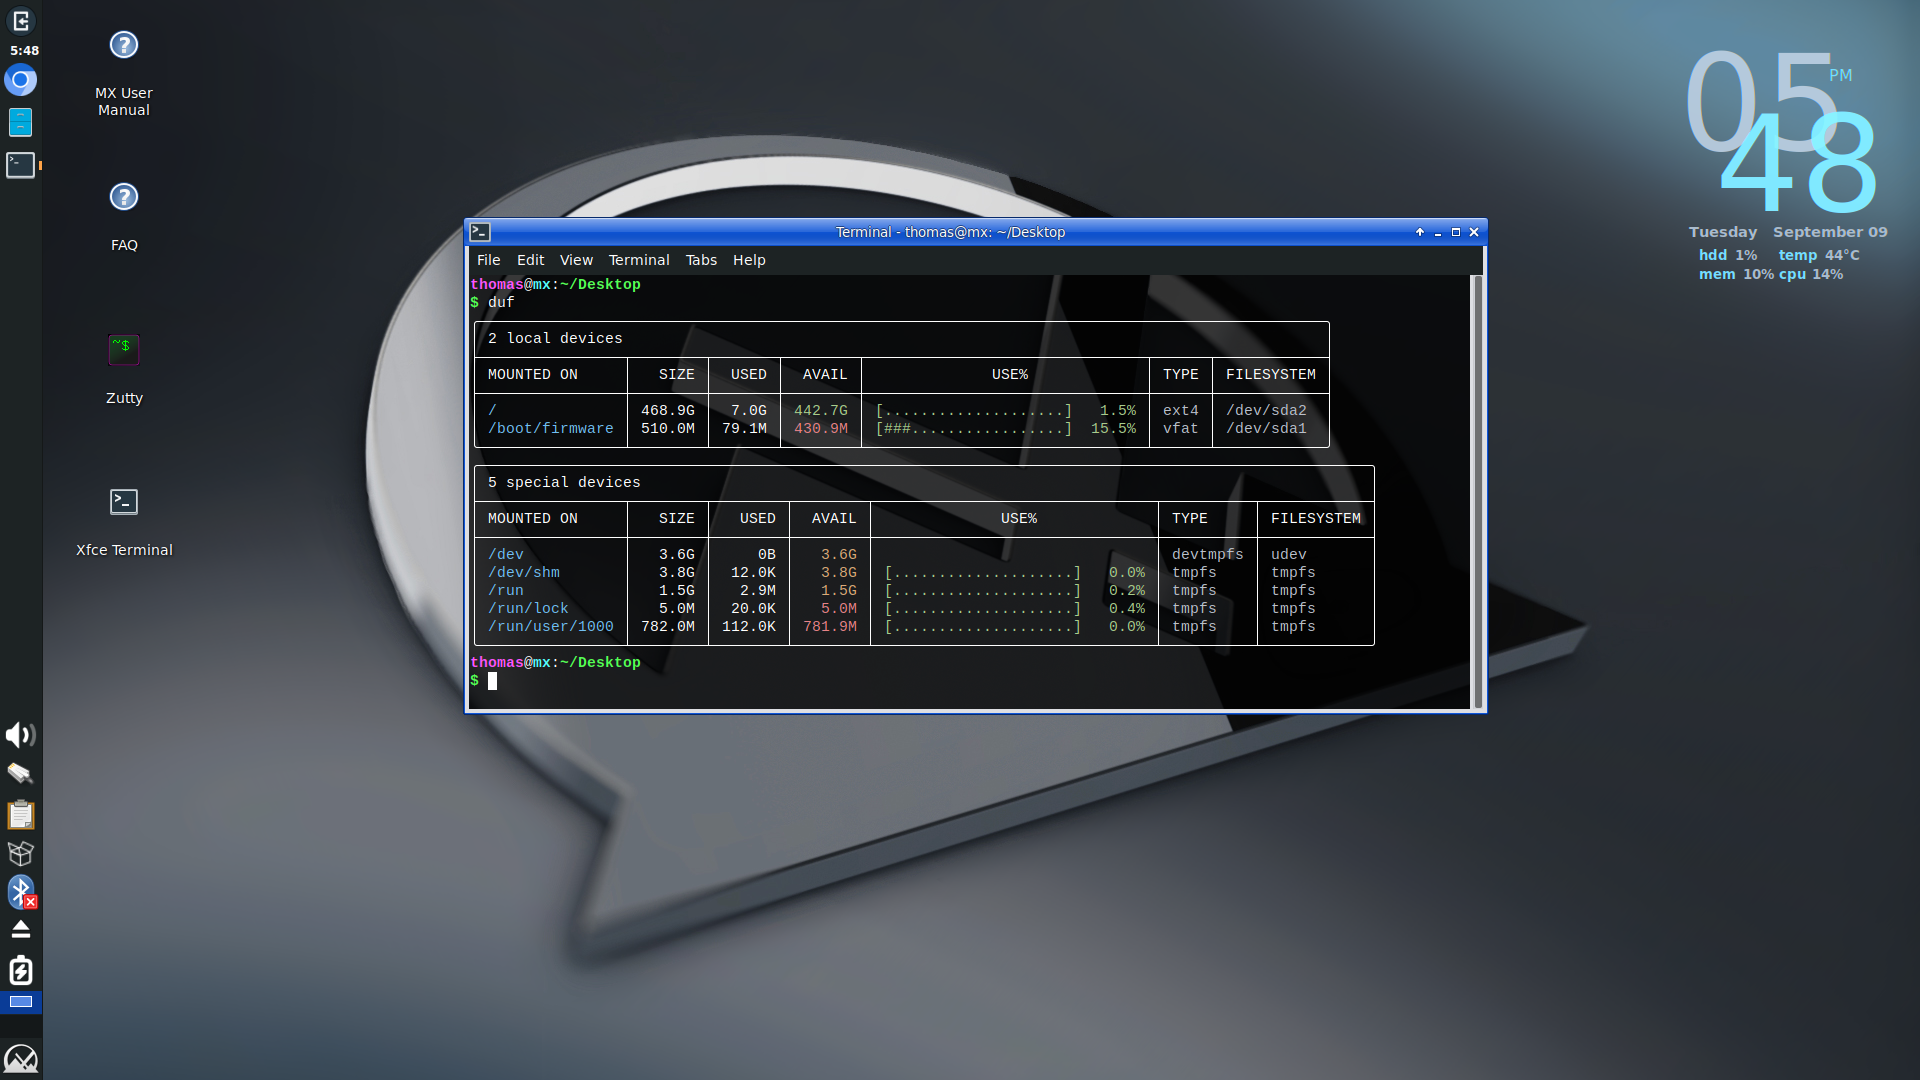Switch to the running Xfce Terminal in panel

[x=21, y=165]
